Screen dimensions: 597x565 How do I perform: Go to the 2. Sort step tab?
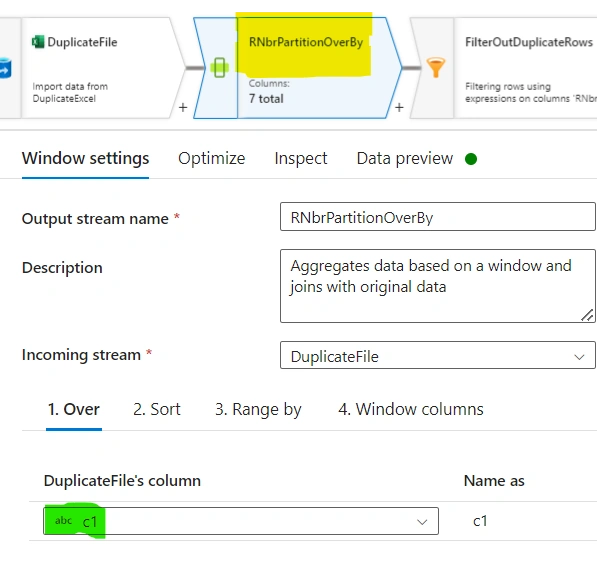point(157,410)
